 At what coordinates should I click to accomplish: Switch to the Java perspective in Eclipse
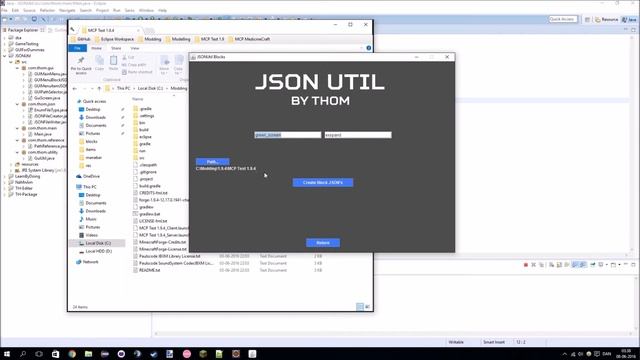point(629,20)
